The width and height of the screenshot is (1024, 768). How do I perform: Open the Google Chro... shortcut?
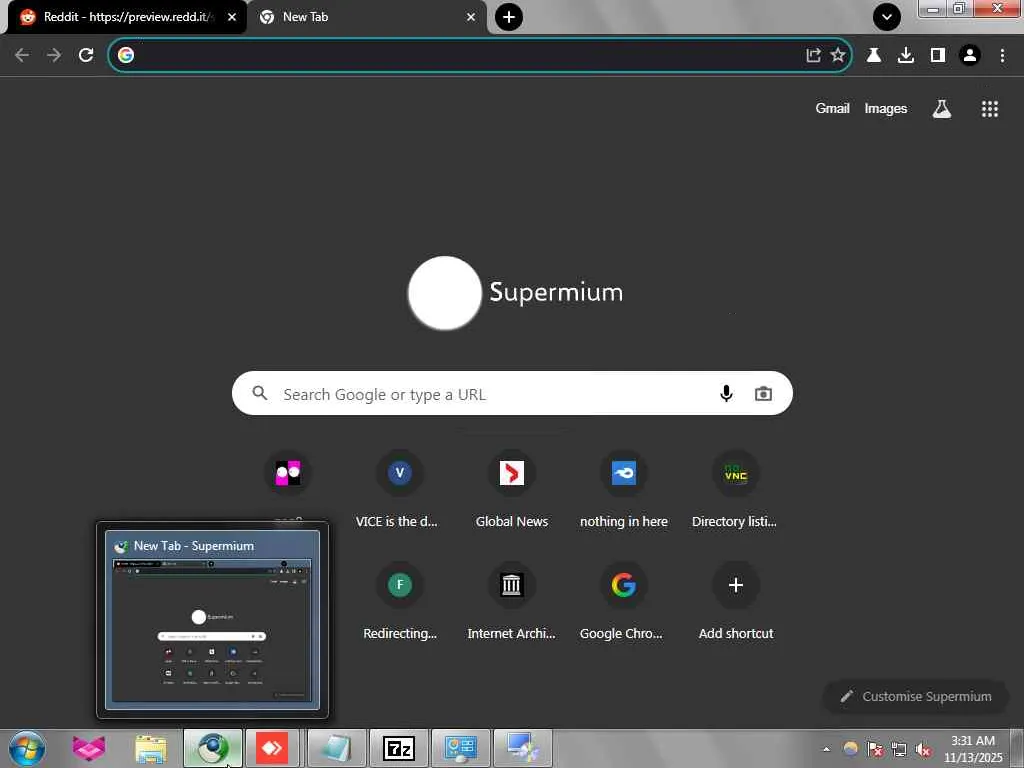coord(624,601)
